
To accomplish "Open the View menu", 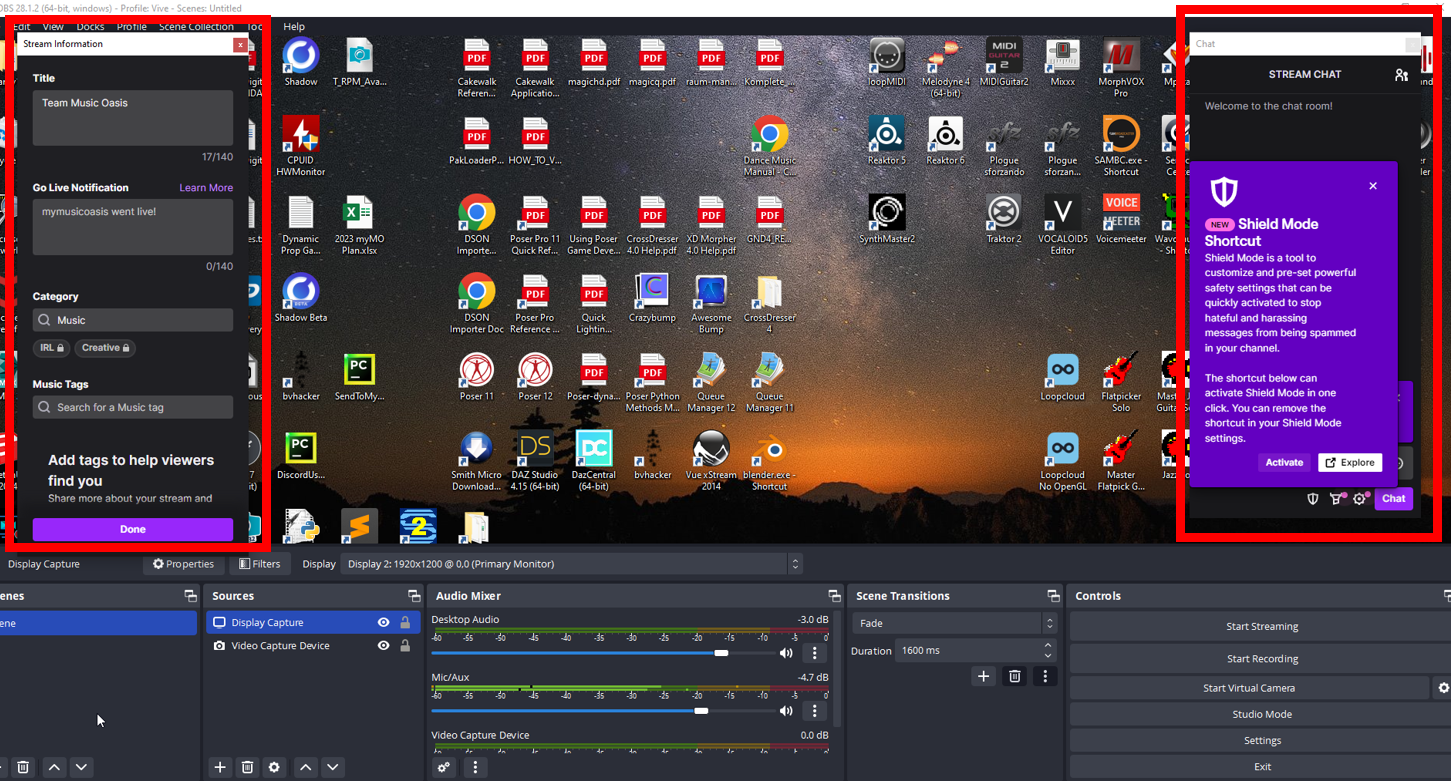I will point(54,27).
